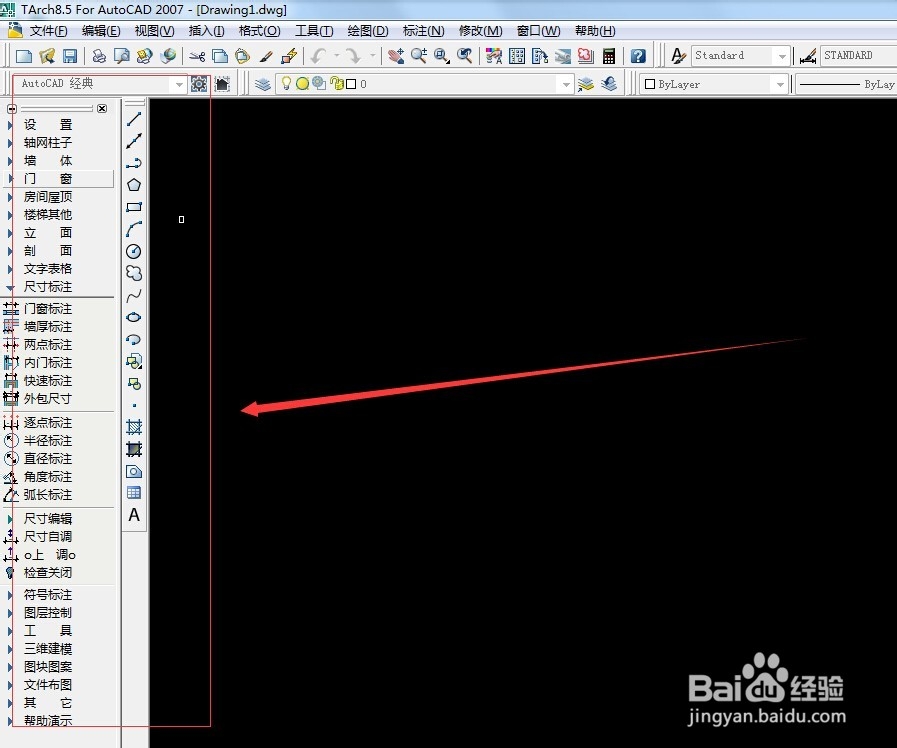
Task: Select the Spline draw tool
Action: (134, 295)
